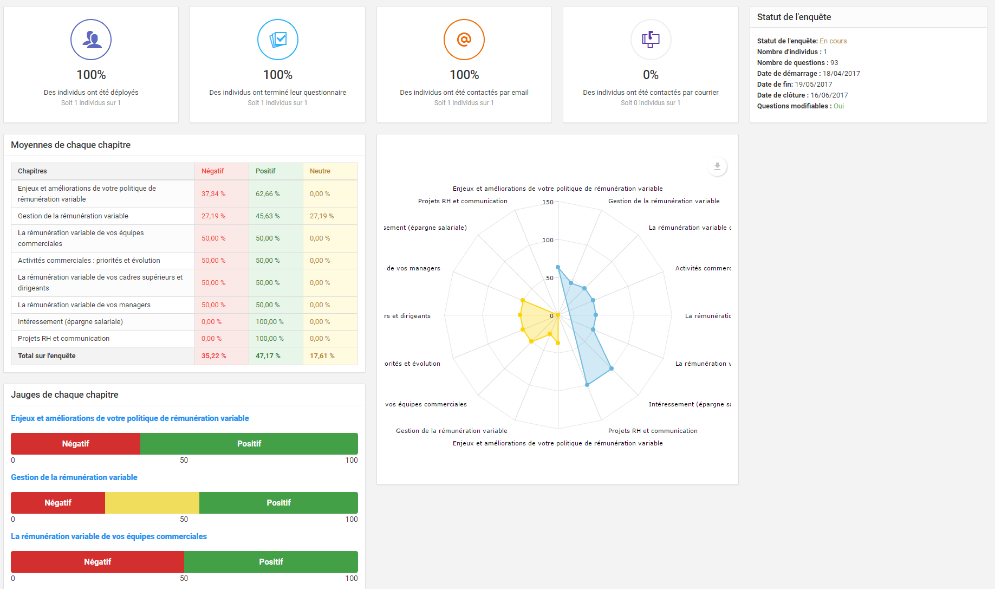
Task: Select the Positif column header in table
Action: click(x=265, y=171)
